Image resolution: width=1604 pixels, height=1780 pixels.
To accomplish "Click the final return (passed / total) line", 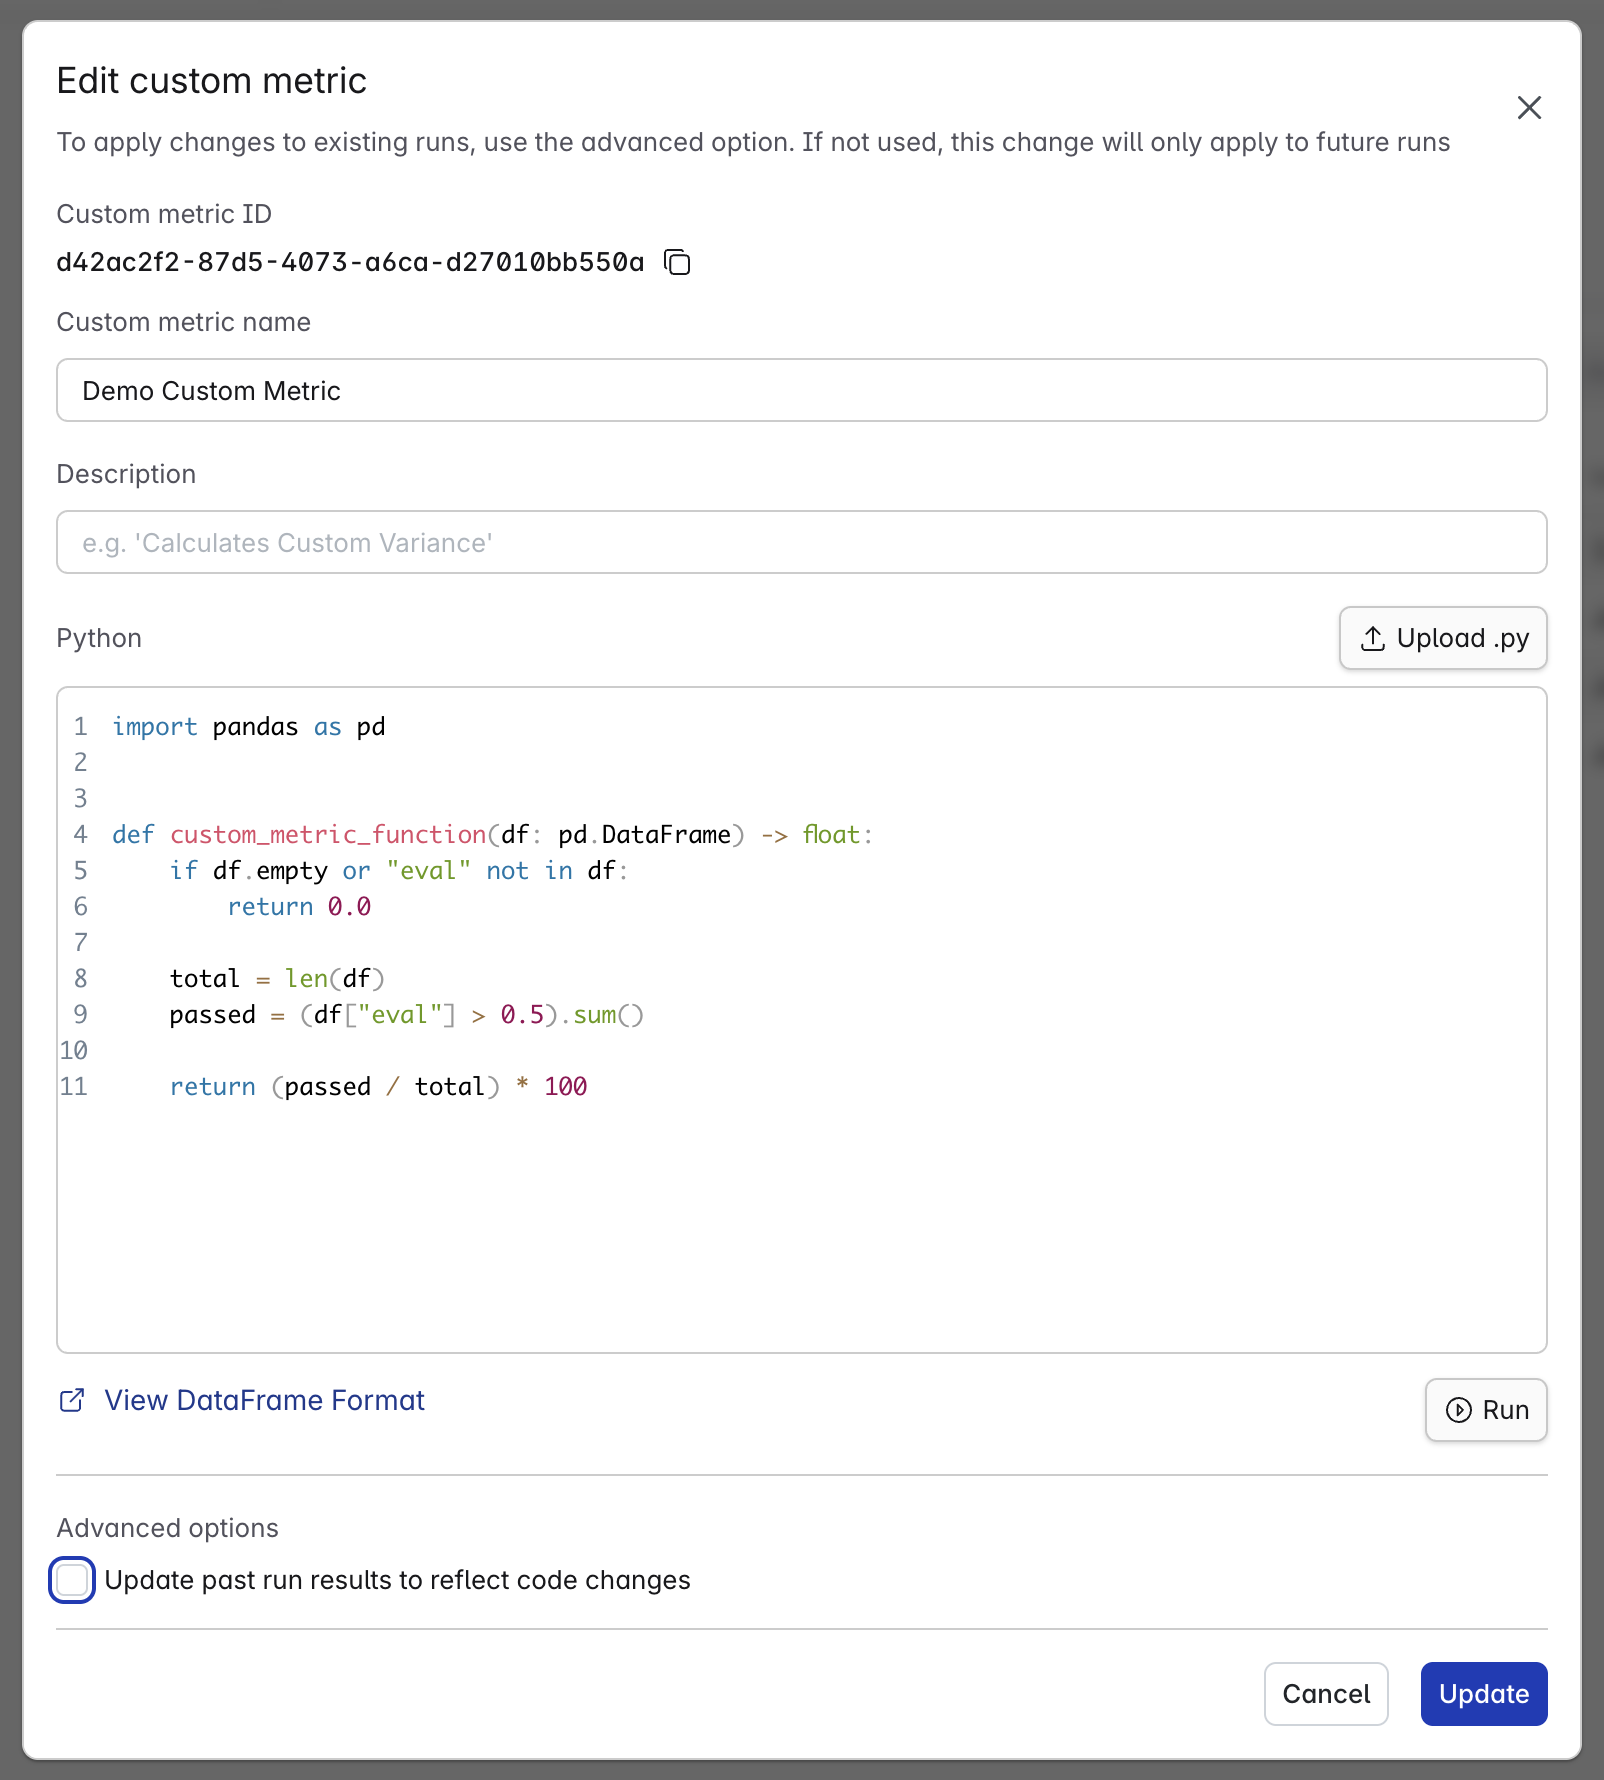I will pos(378,1087).
